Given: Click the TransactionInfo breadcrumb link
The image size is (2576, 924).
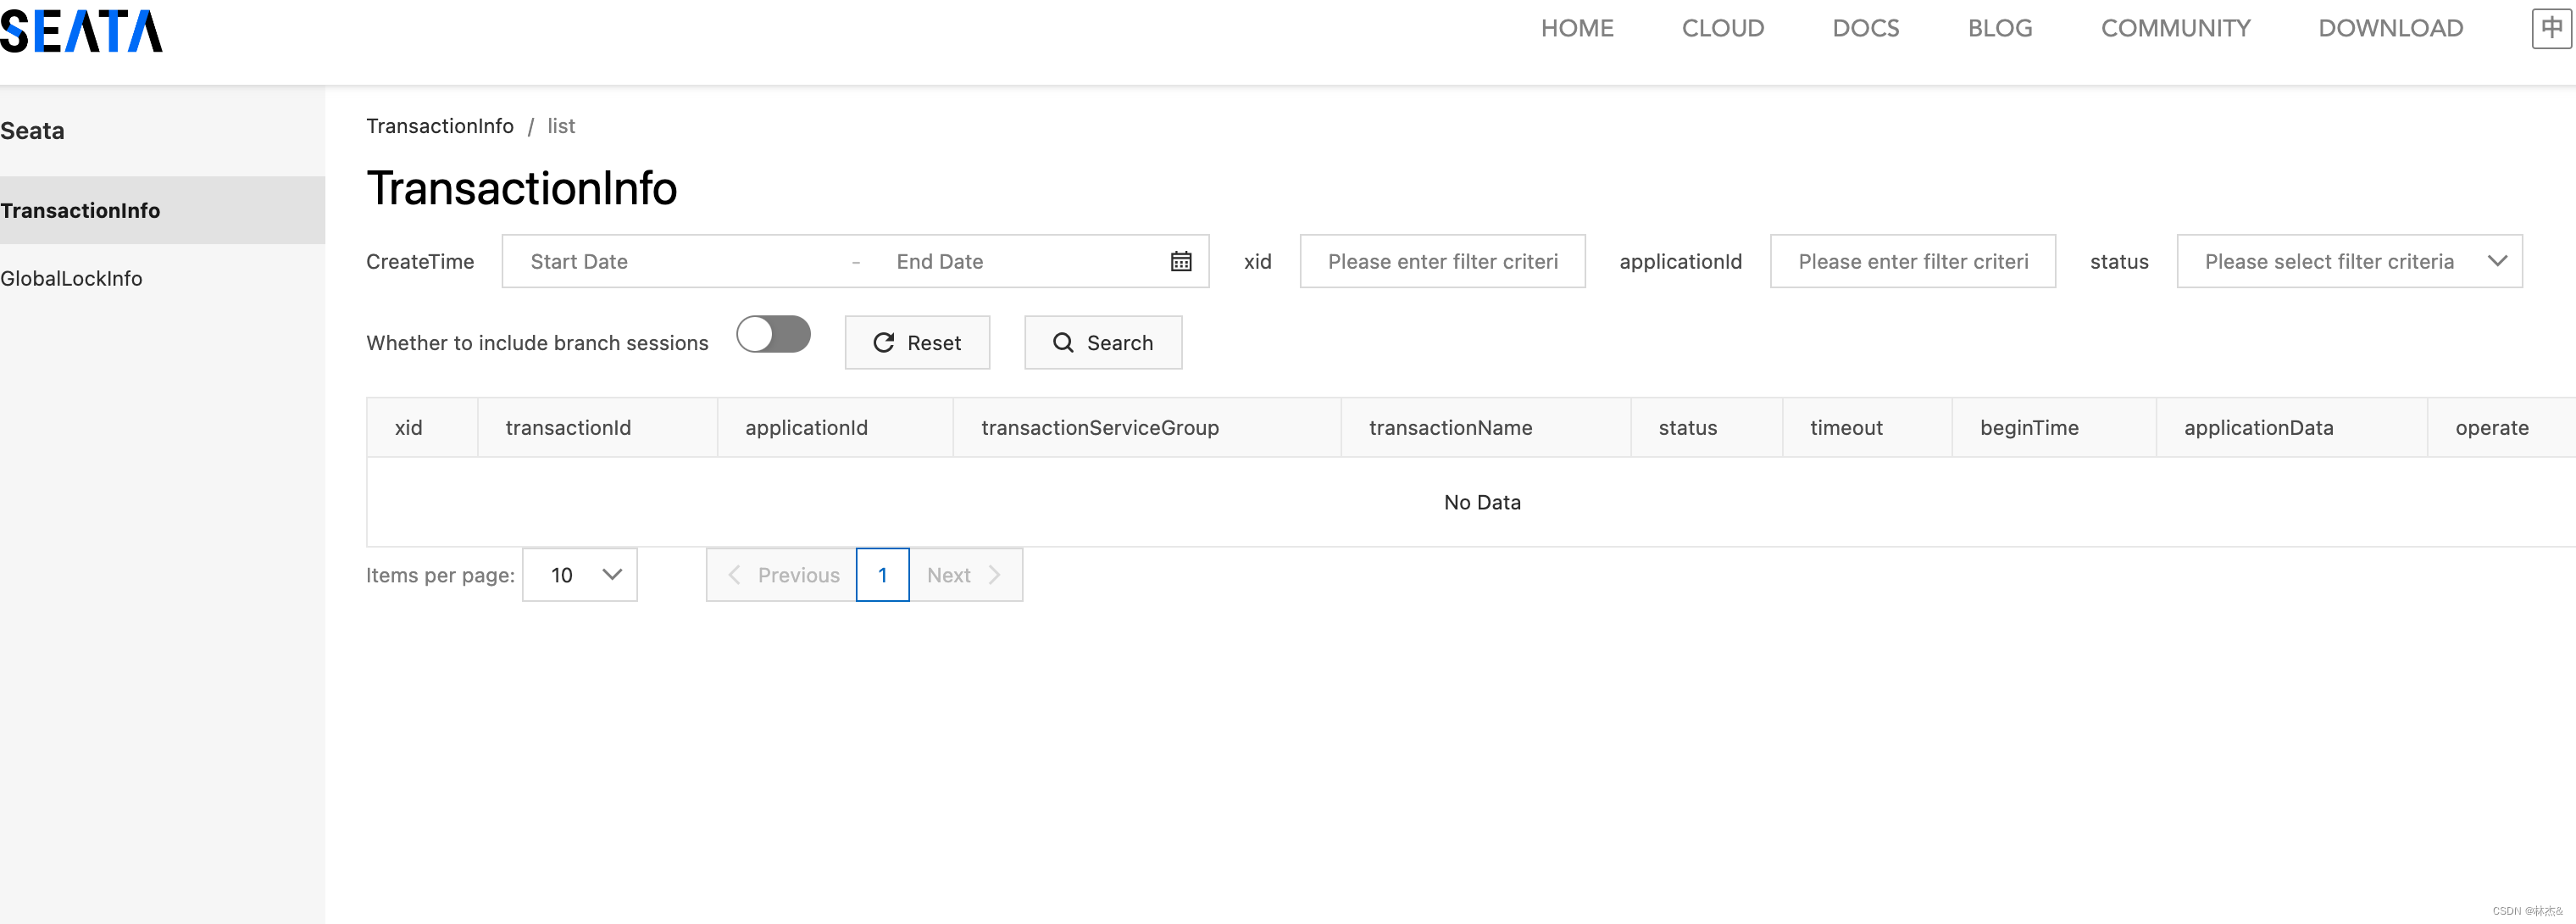Looking at the screenshot, I should click(x=440, y=126).
